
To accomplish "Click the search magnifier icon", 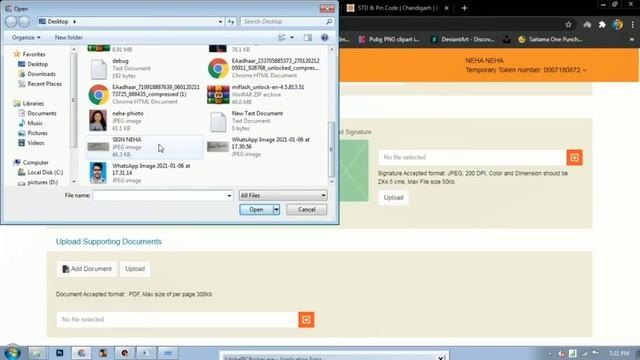I will 329,21.
